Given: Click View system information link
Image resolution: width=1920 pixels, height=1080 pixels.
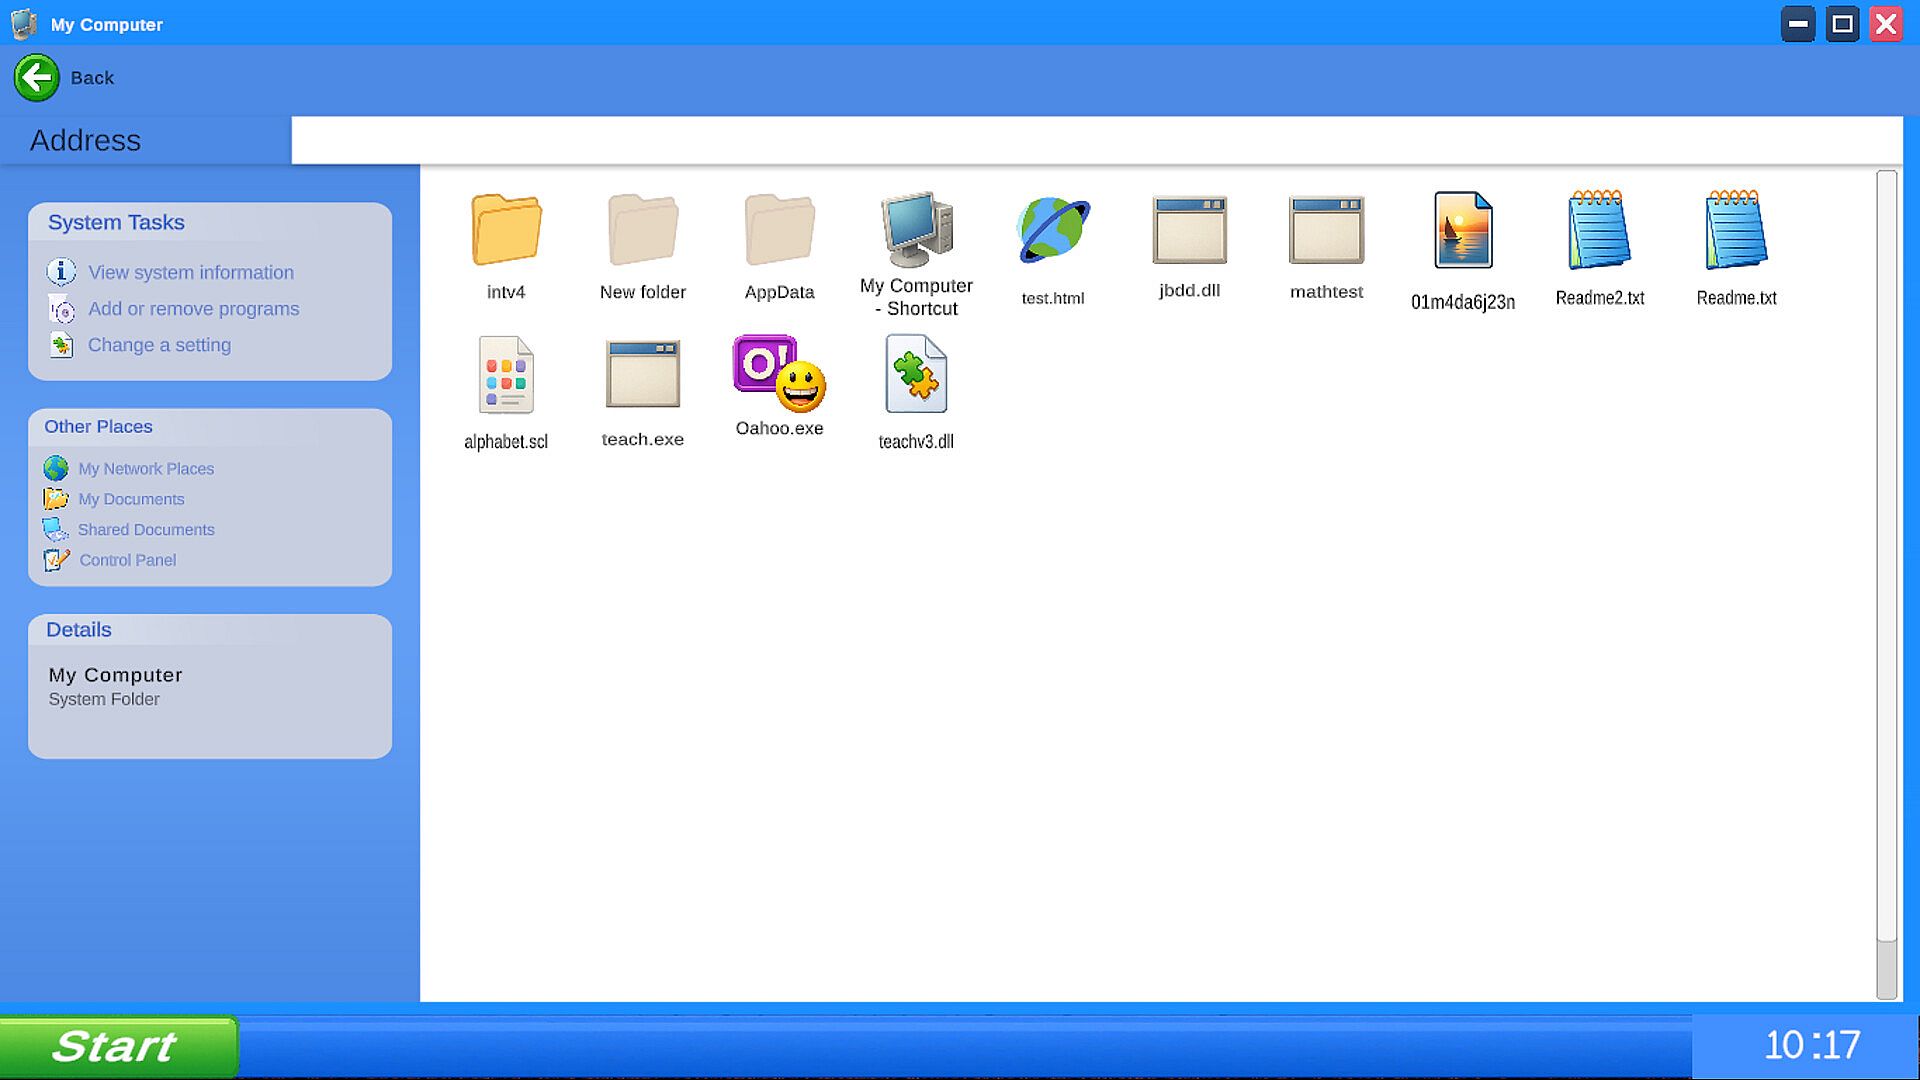Looking at the screenshot, I should (x=190, y=272).
